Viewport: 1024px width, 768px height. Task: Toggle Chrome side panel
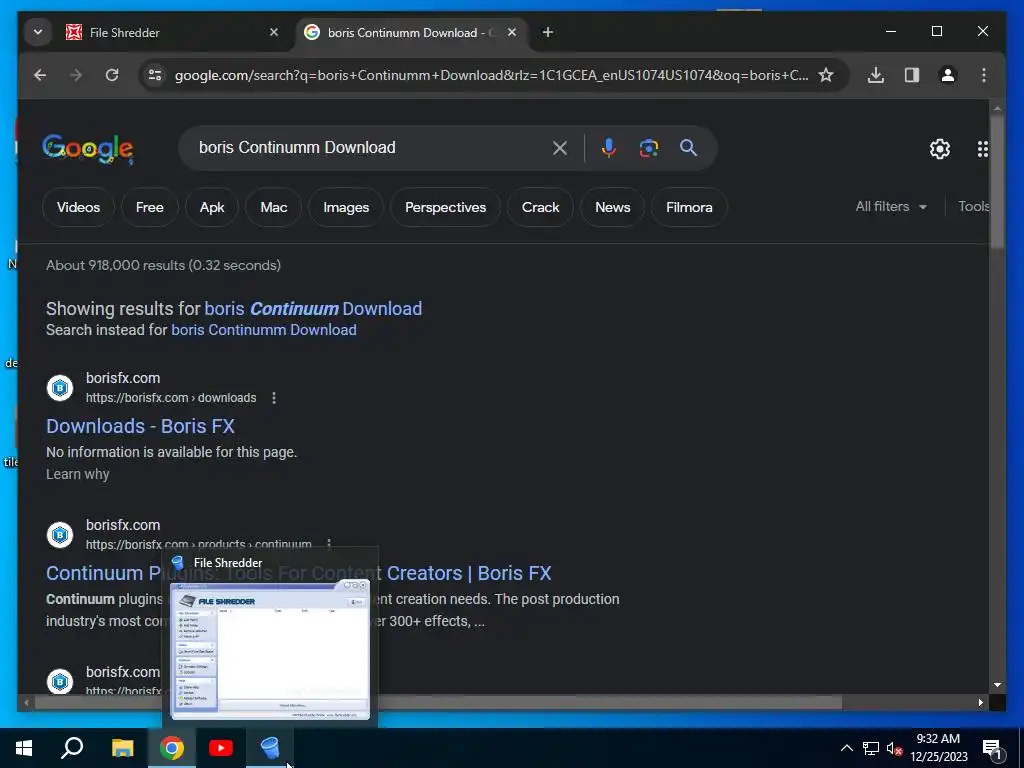click(912, 75)
